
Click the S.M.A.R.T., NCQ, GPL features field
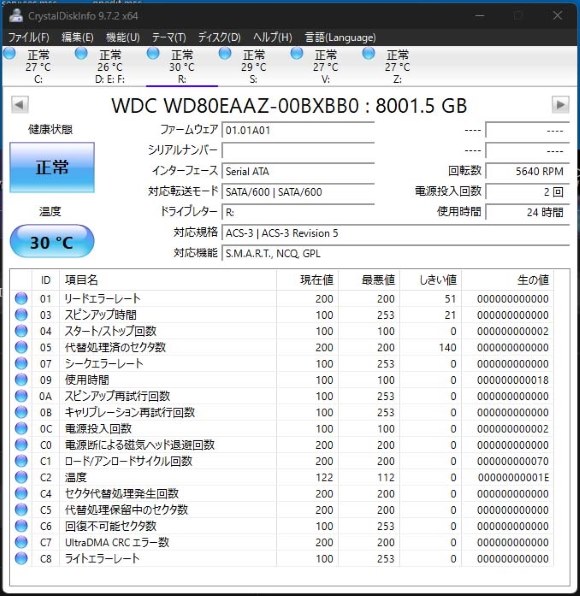click(395, 254)
